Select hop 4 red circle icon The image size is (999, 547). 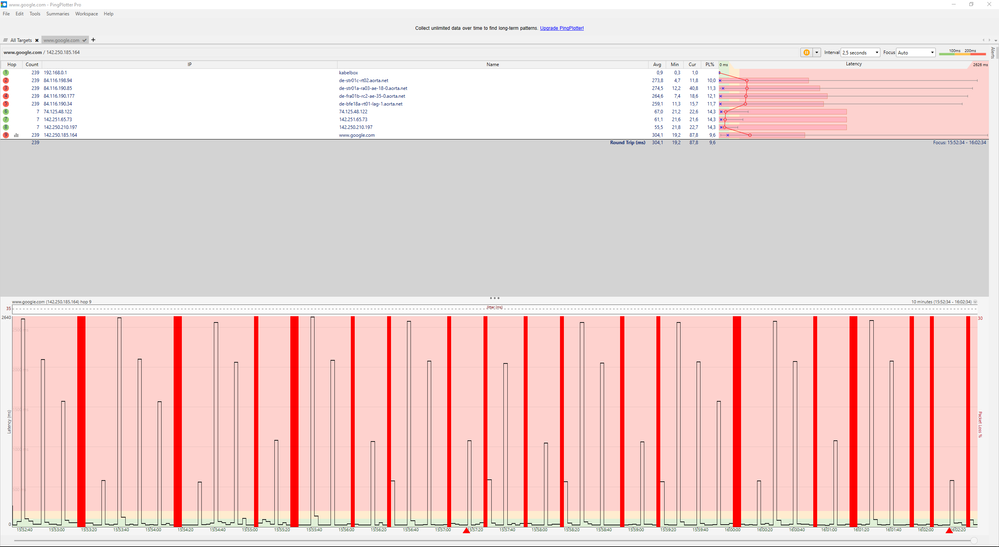click(x=6, y=96)
